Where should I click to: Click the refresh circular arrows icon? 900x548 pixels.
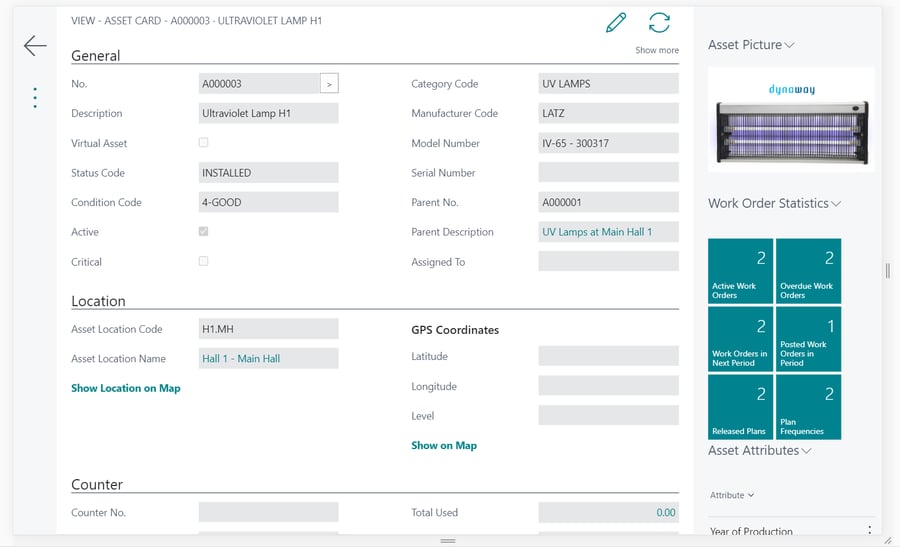click(659, 23)
